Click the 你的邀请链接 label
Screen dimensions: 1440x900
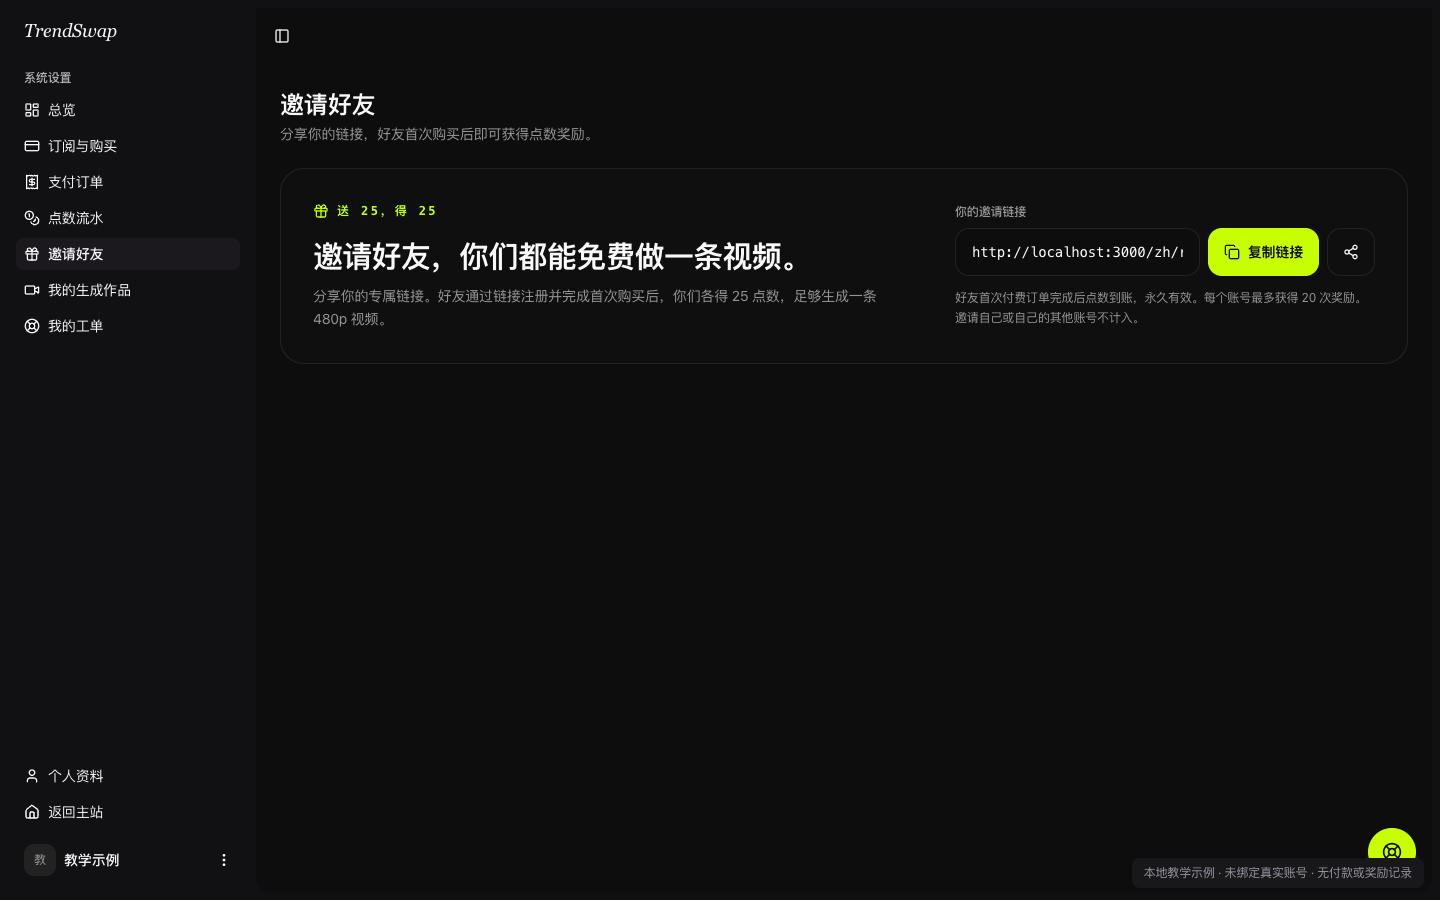pyautogui.click(x=990, y=212)
